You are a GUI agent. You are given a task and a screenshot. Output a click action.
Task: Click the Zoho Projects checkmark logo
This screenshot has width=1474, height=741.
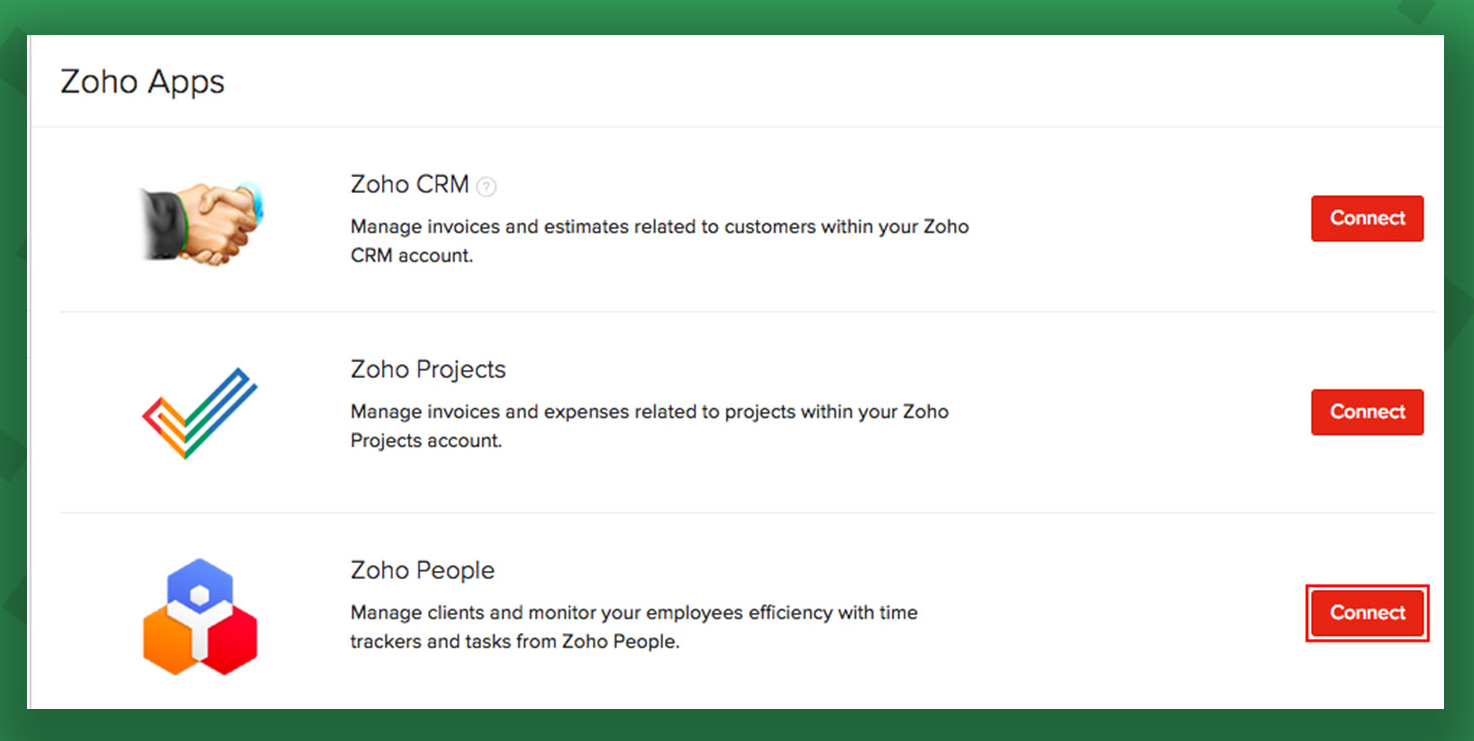click(x=200, y=413)
